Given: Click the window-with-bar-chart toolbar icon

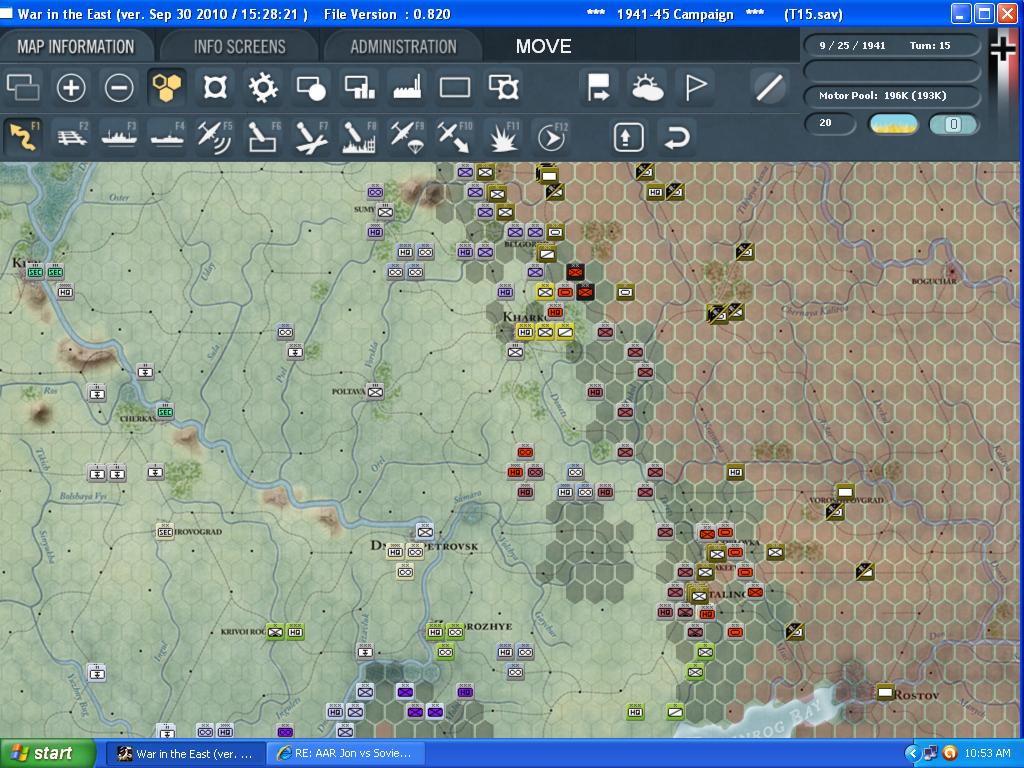Looking at the screenshot, I should (359, 87).
